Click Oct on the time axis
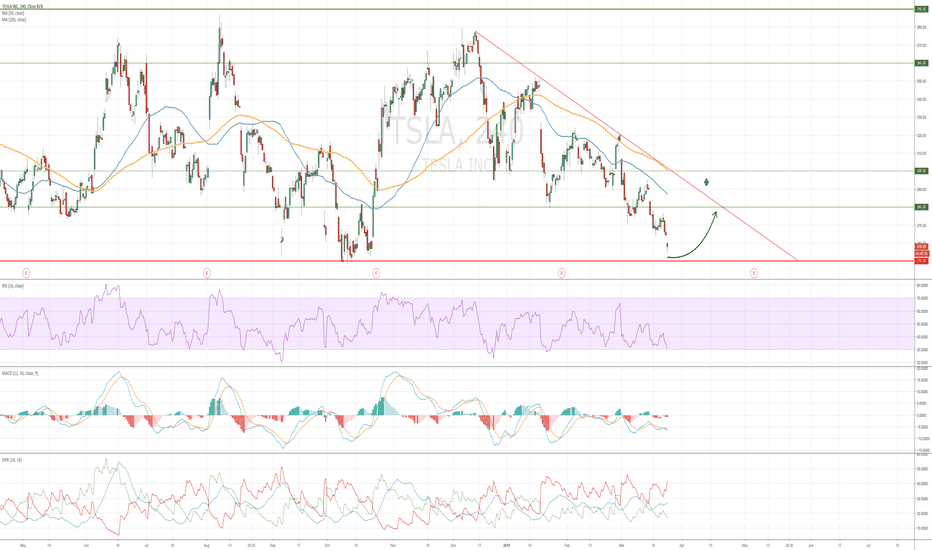Screen dimensions: 932x550 [327, 545]
